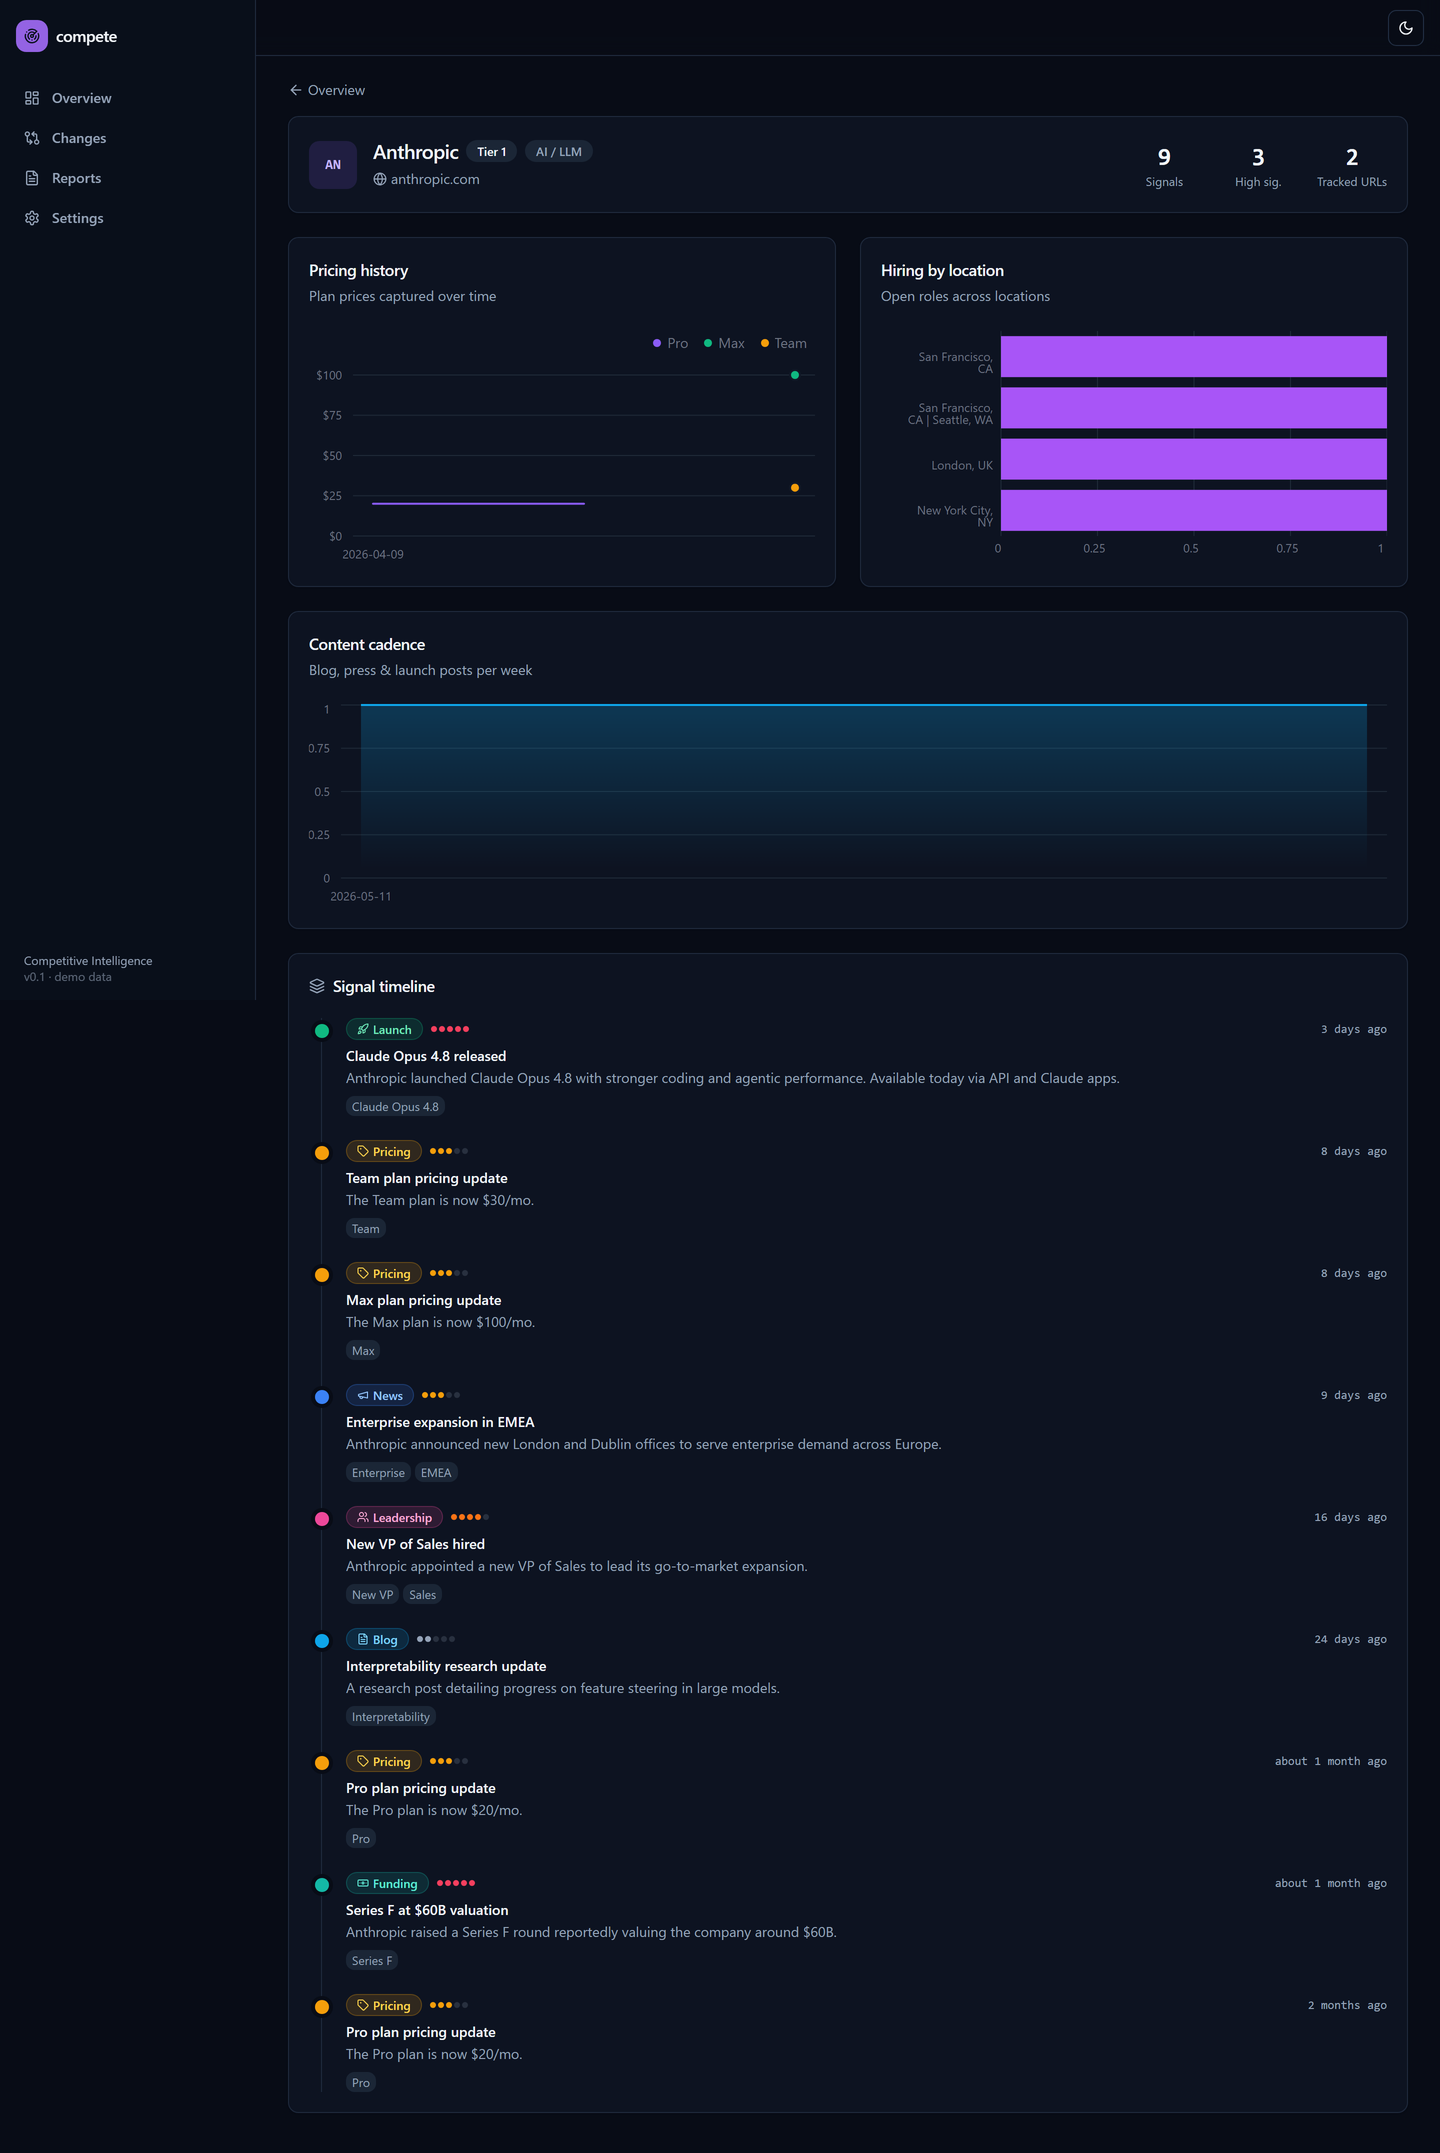Click the Claude Opus 4.8 tag chip
The height and width of the screenshot is (2153, 1440).
395,1107
